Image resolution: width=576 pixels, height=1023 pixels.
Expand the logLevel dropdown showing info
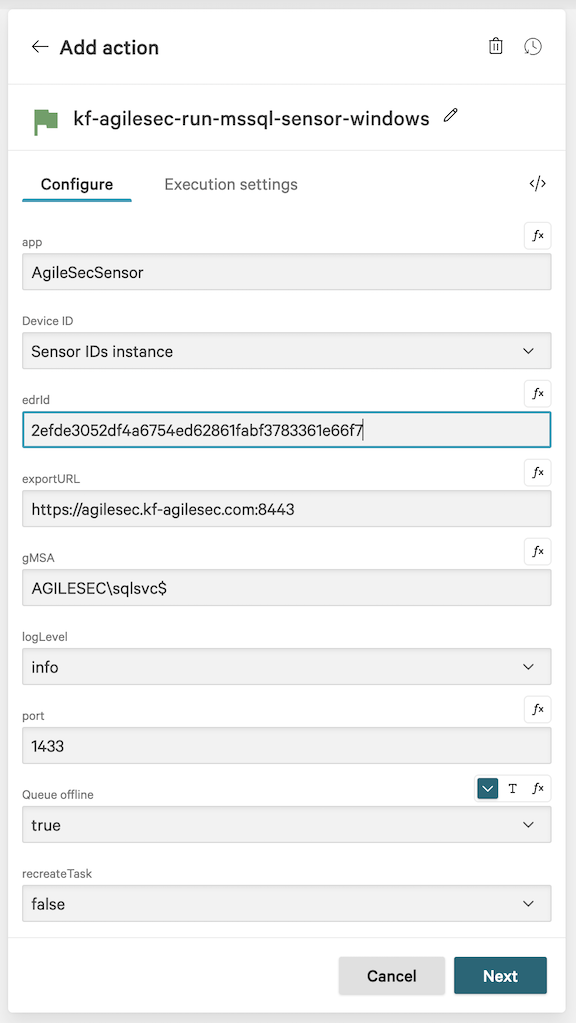pyautogui.click(x=287, y=666)
